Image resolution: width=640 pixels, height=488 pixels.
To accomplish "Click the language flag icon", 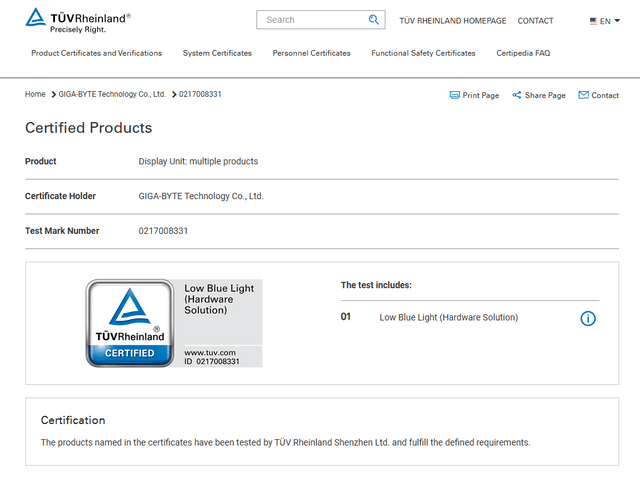I will coord(593,21).
